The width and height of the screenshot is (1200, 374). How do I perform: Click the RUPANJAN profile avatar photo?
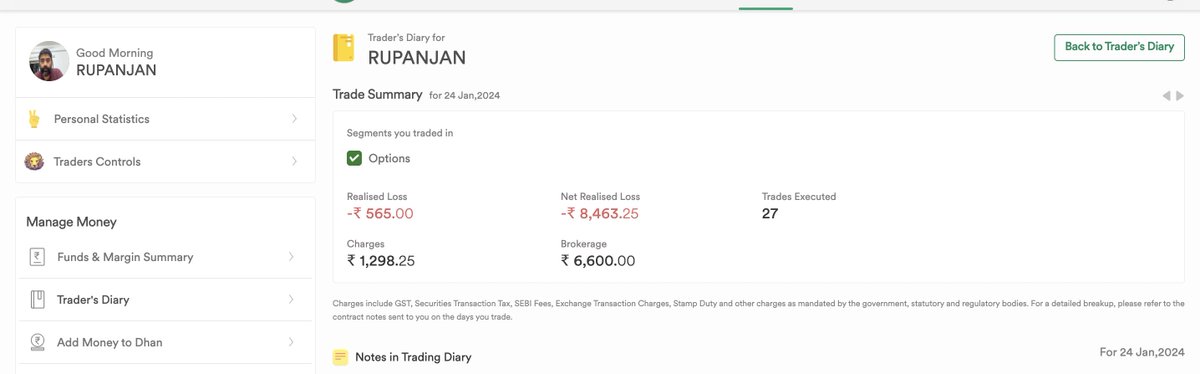[49, 61]
